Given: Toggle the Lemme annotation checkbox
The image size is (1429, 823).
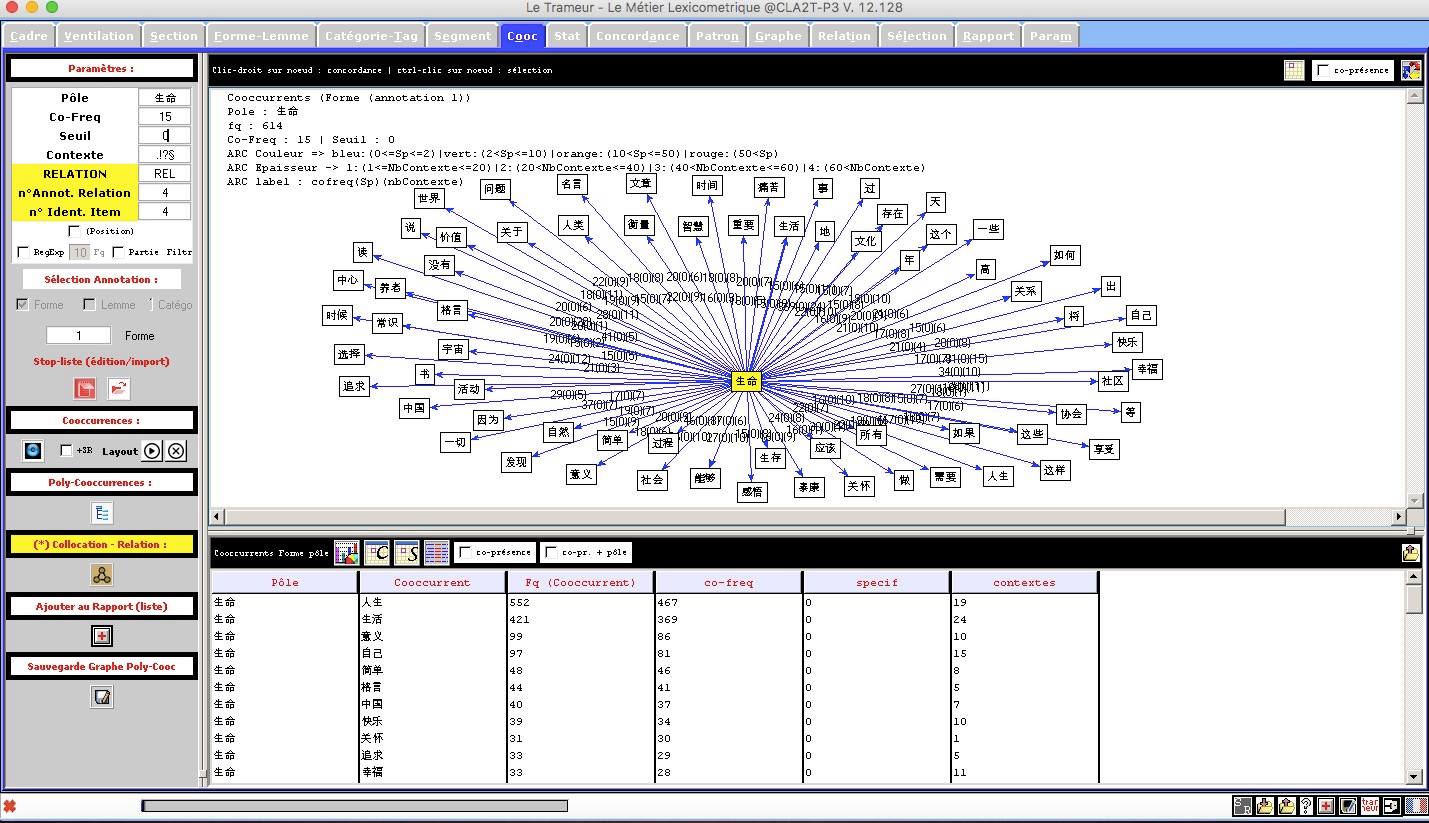Looking at the screenshot, I should tap(89, 304).
